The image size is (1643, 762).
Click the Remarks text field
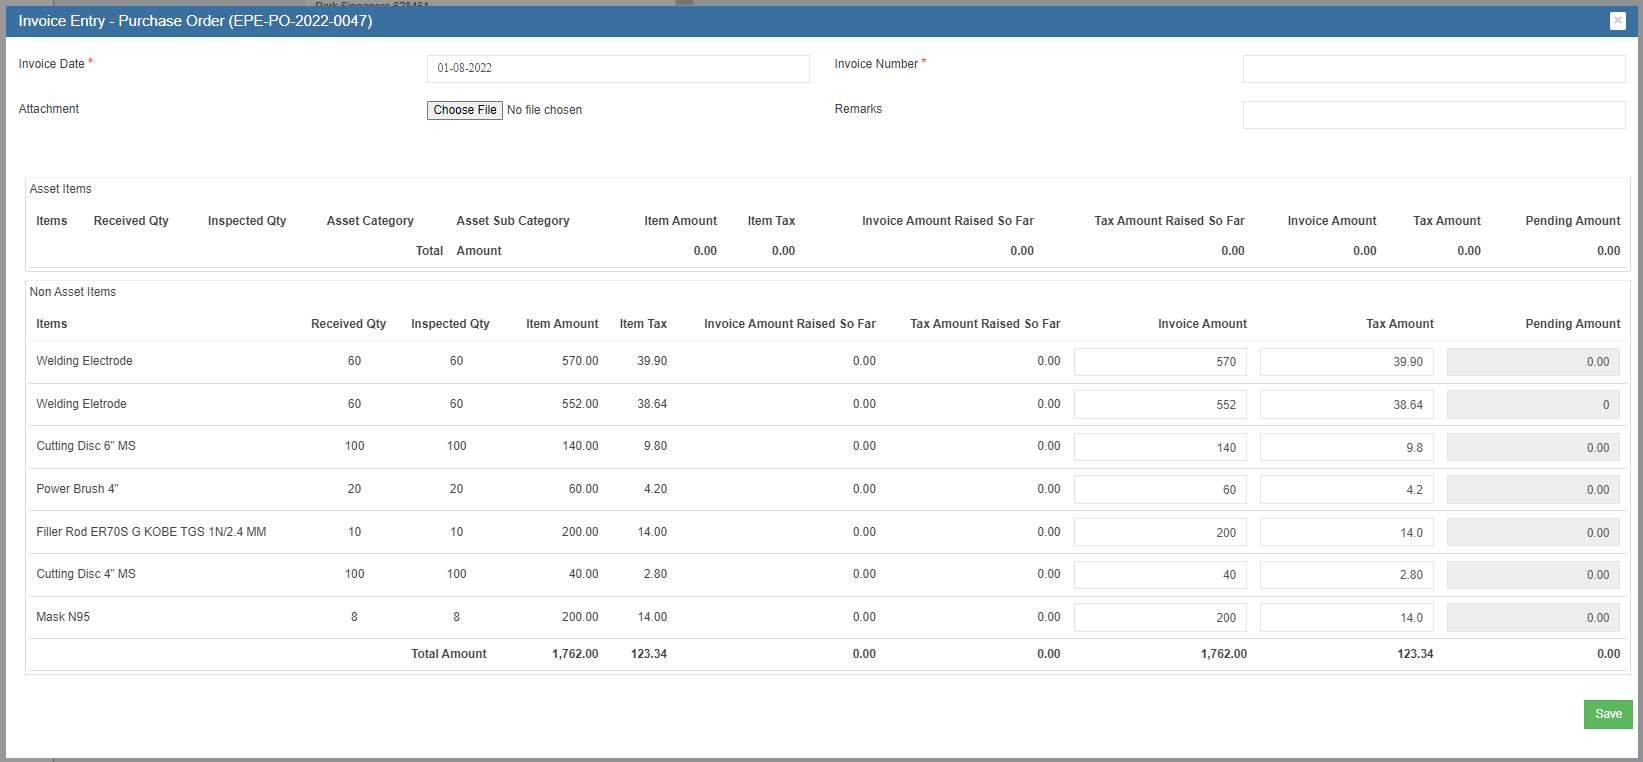click(1433, 115)
